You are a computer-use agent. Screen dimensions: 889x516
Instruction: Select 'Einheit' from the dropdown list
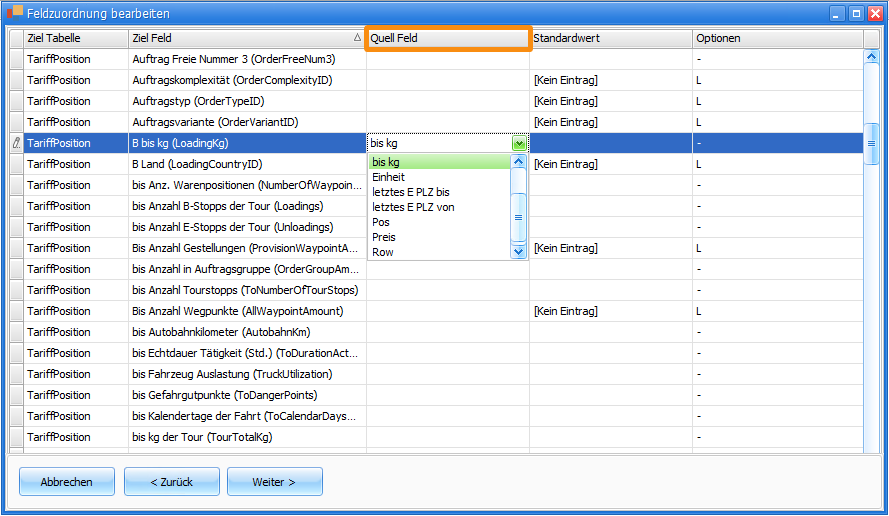click(389, 177)
